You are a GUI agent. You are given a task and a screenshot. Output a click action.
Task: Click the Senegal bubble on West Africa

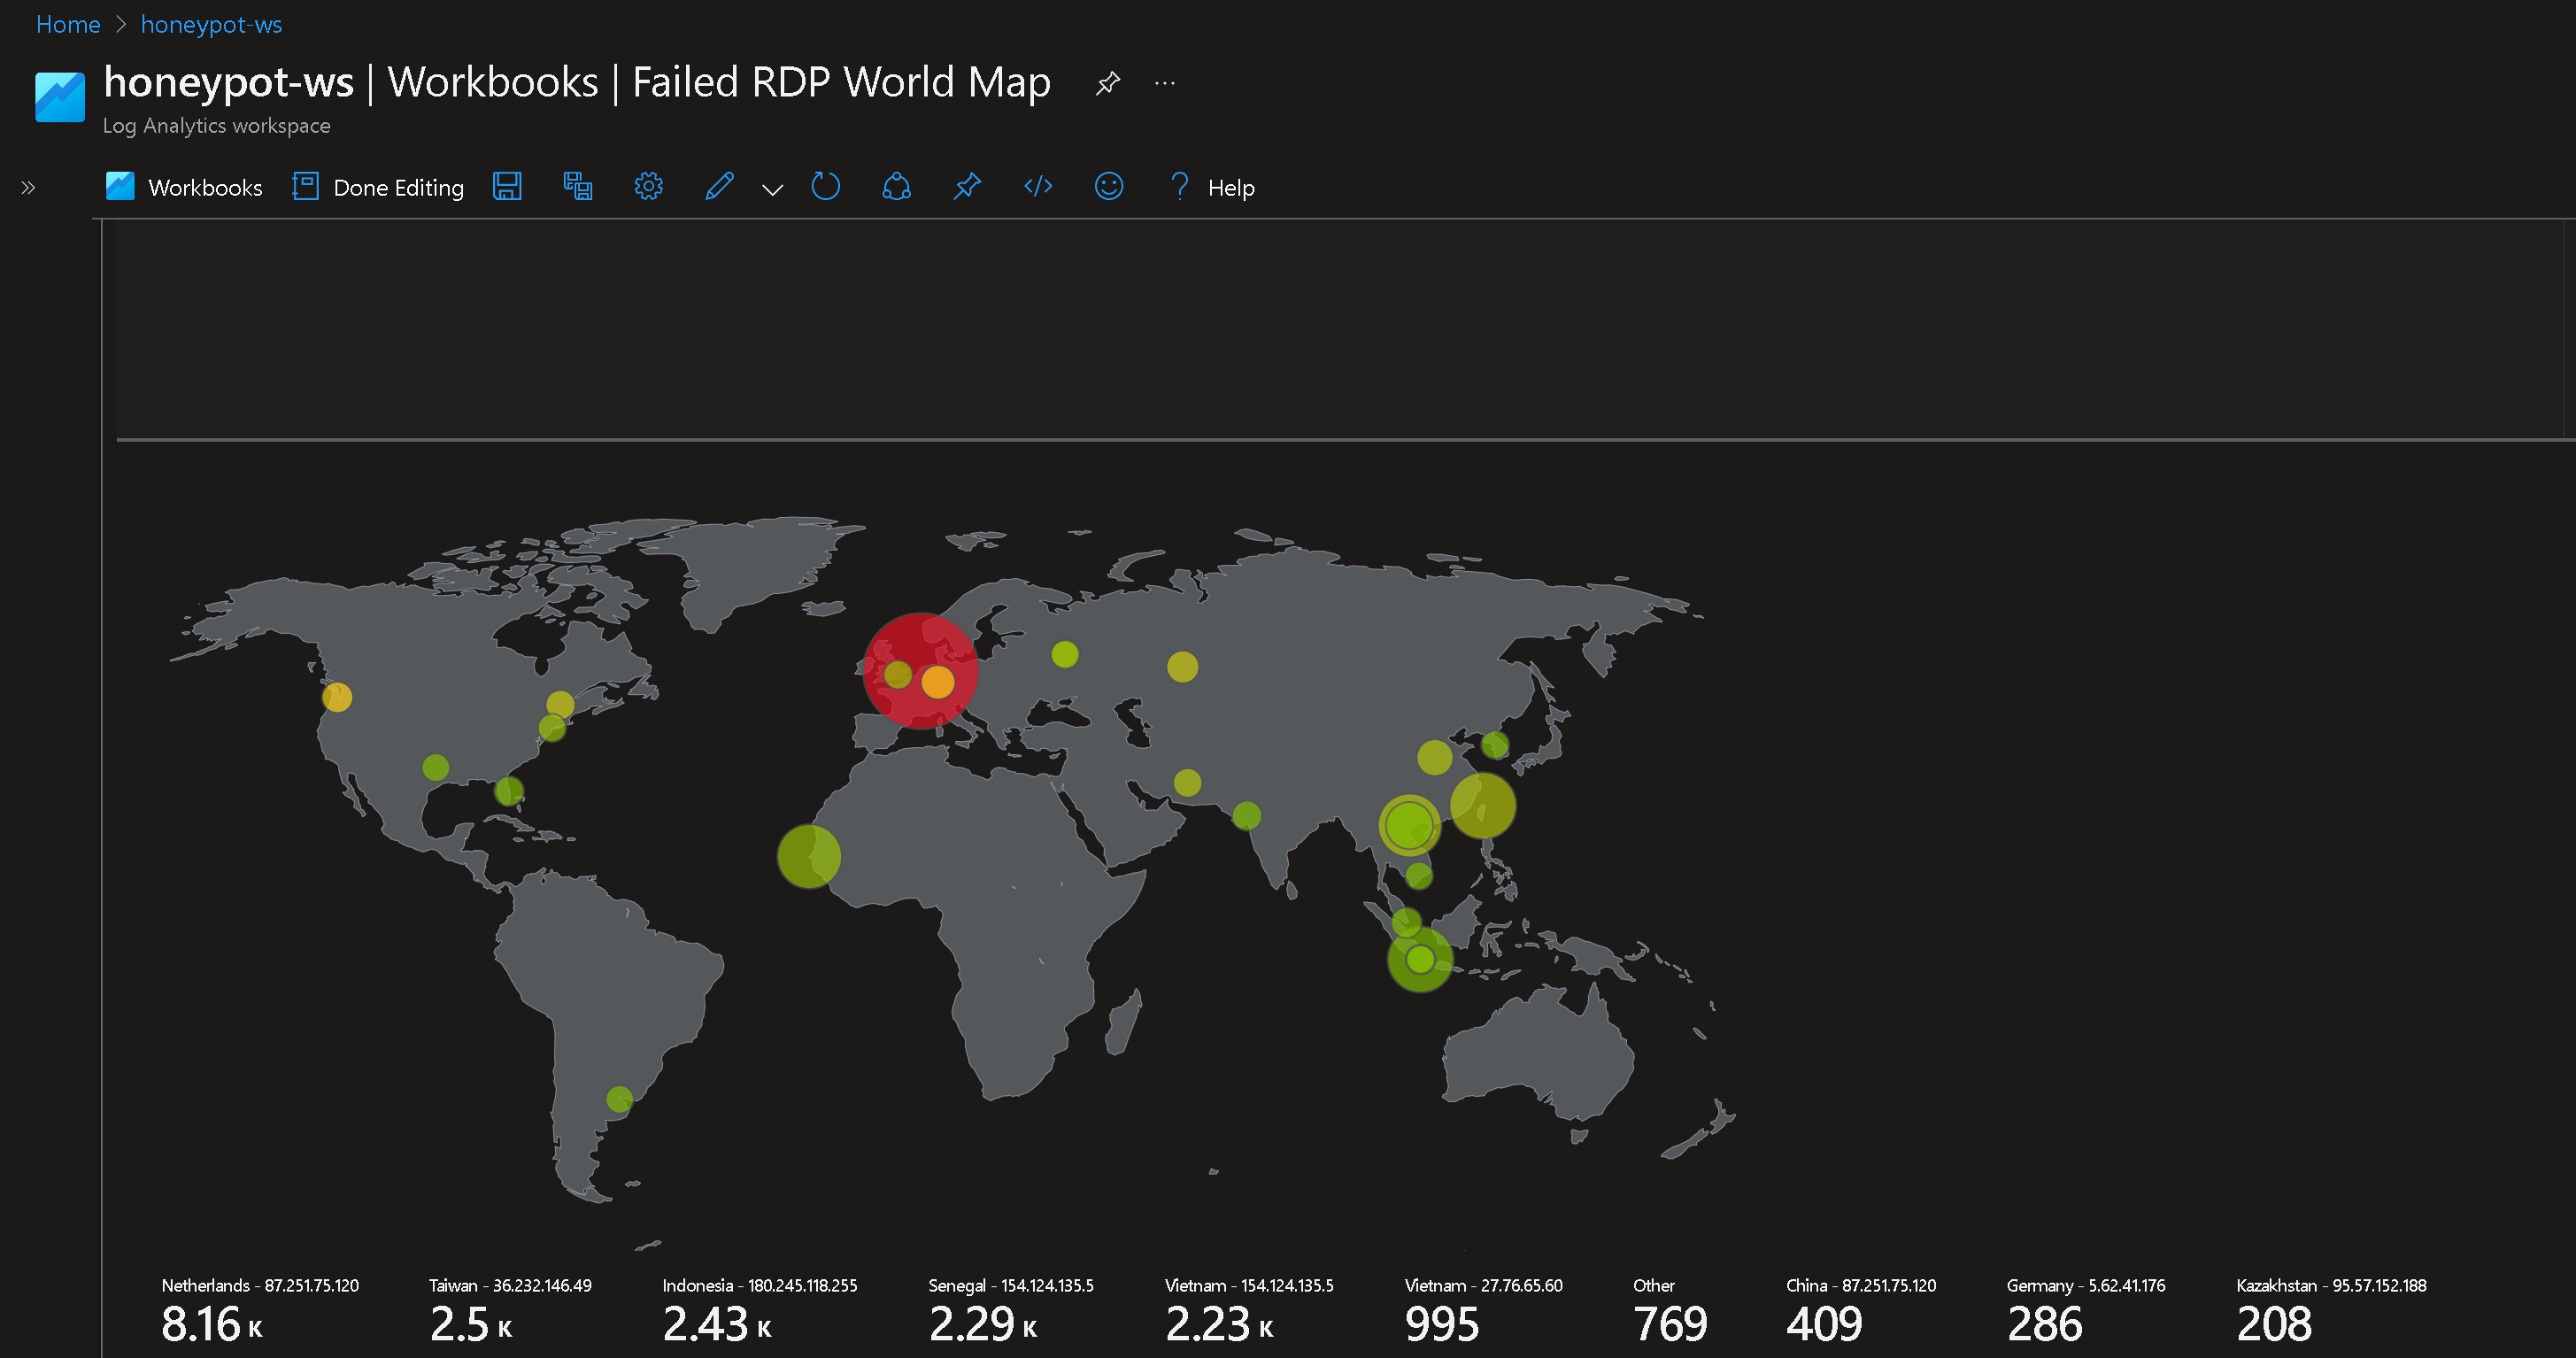pos(809,856)
